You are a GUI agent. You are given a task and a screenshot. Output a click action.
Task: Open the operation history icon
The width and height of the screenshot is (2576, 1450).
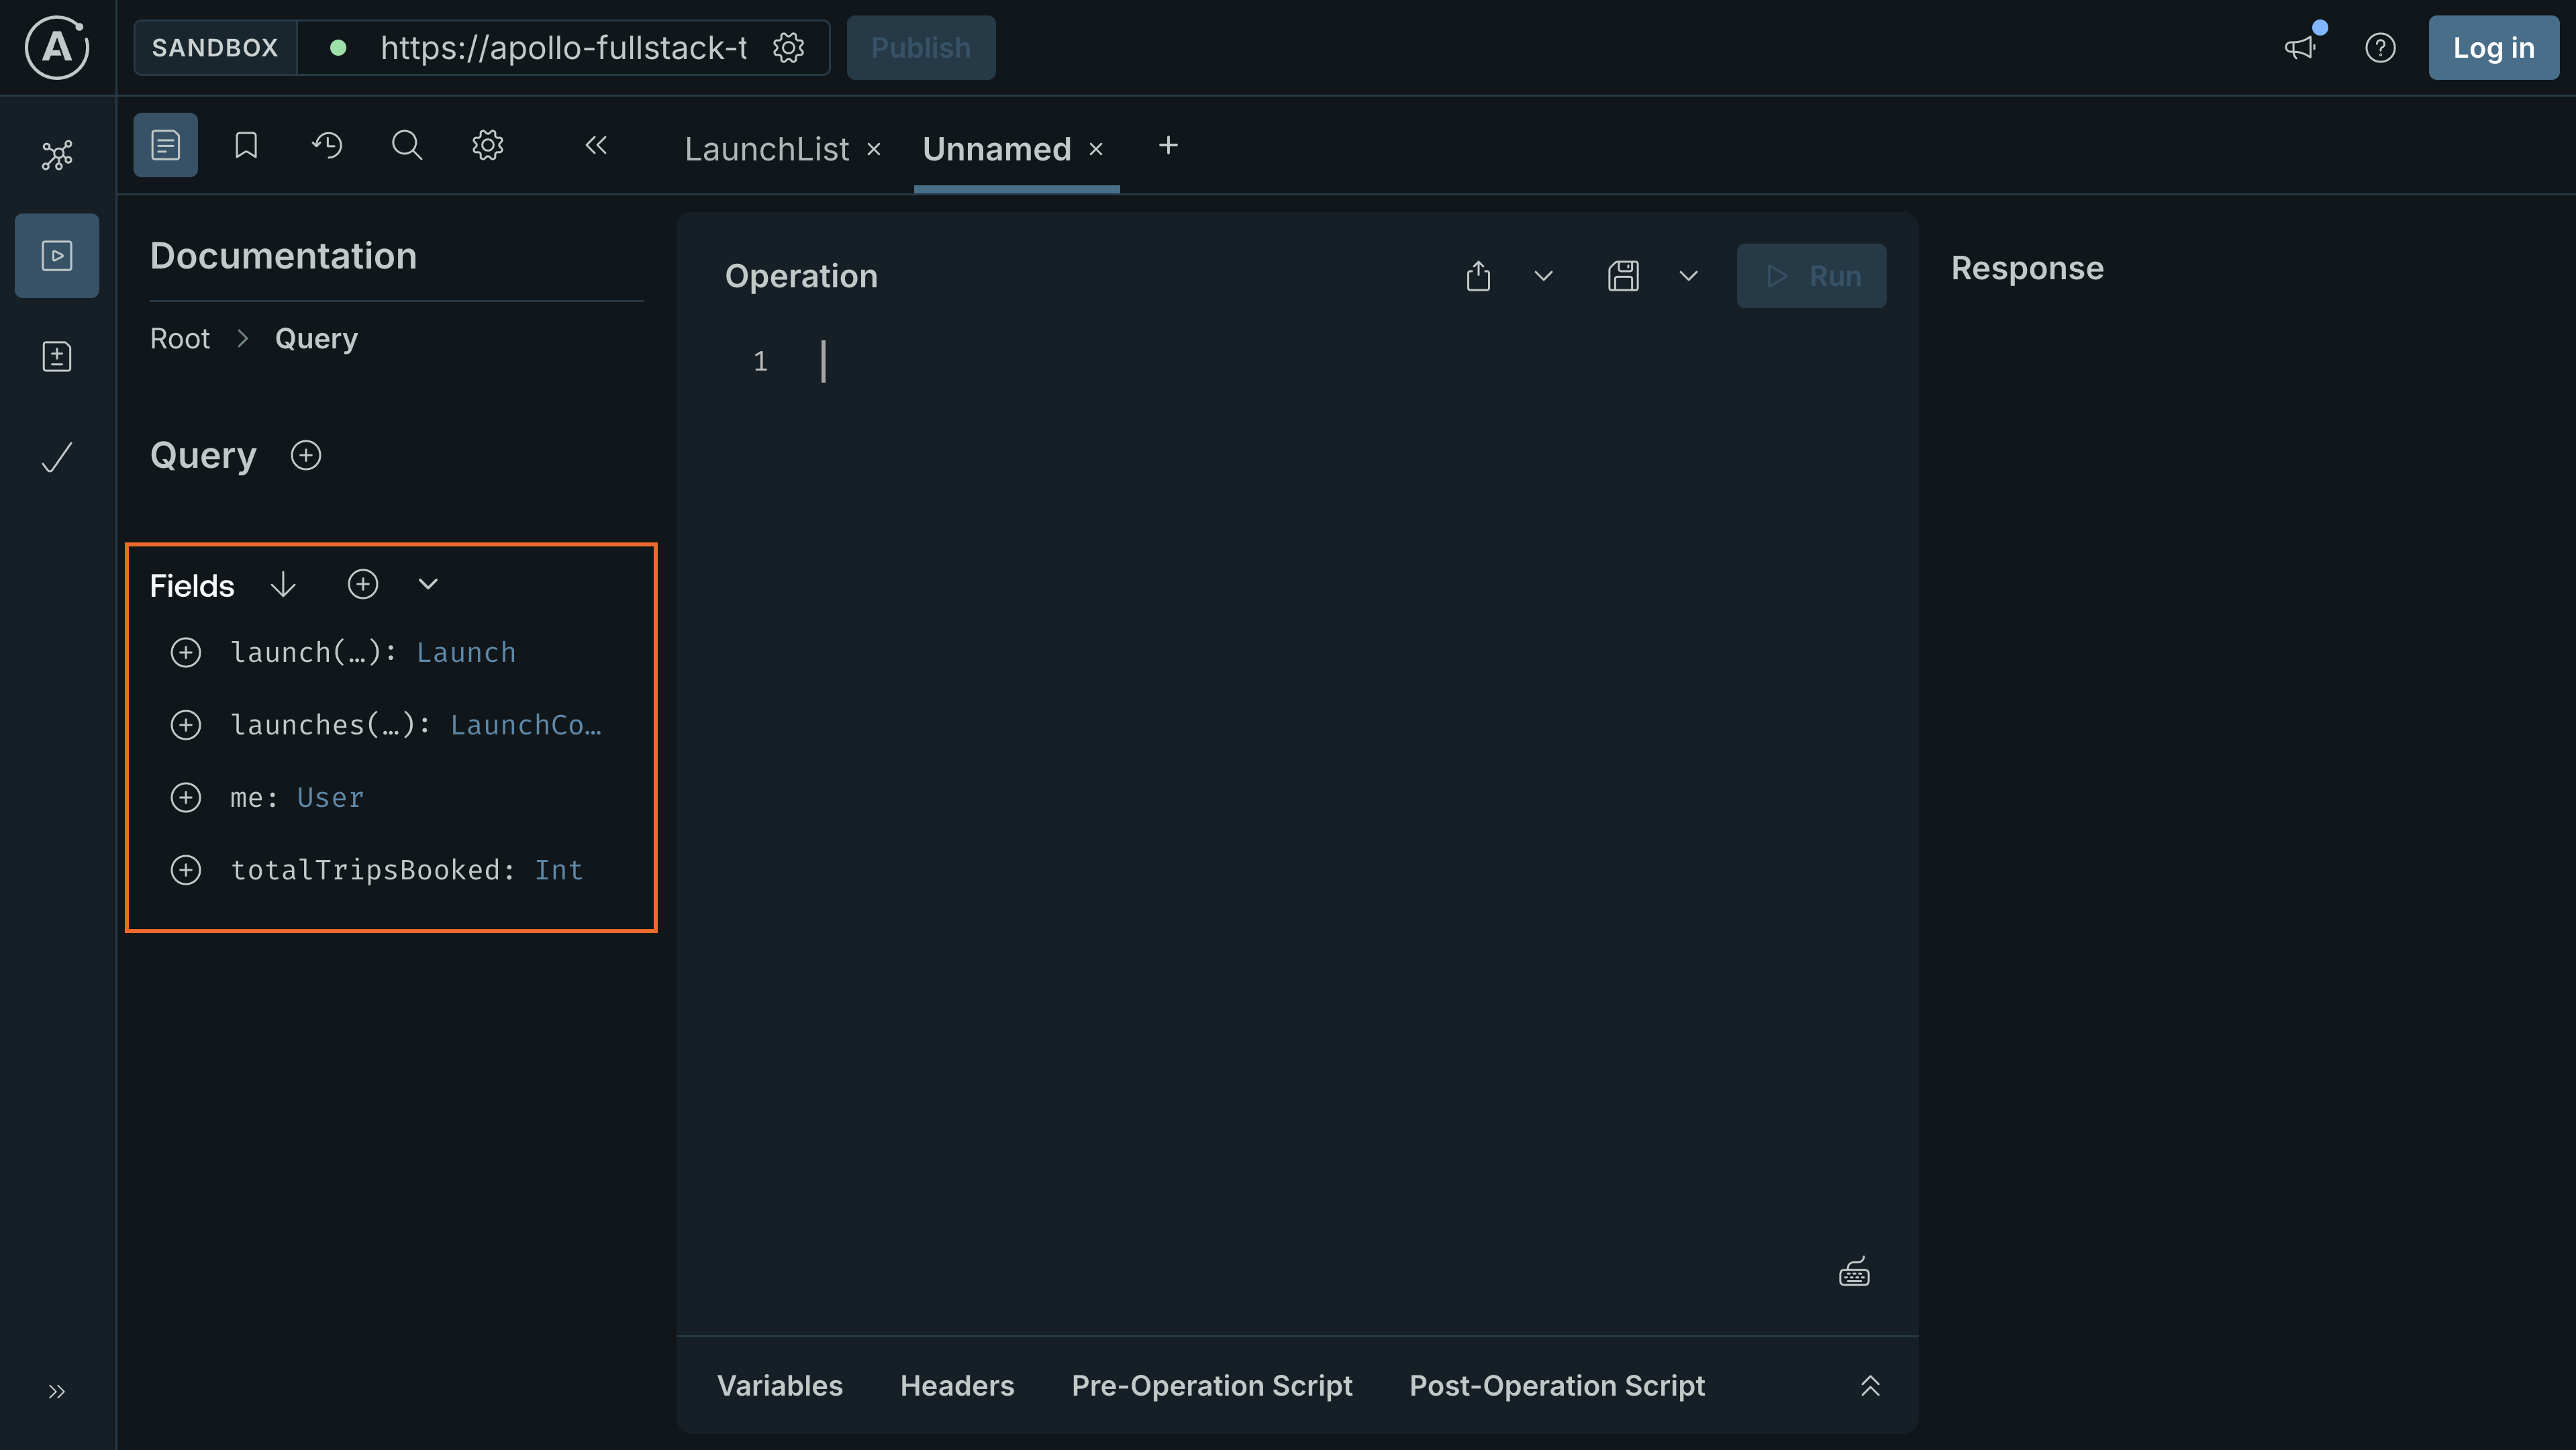(x=326, y=144)
